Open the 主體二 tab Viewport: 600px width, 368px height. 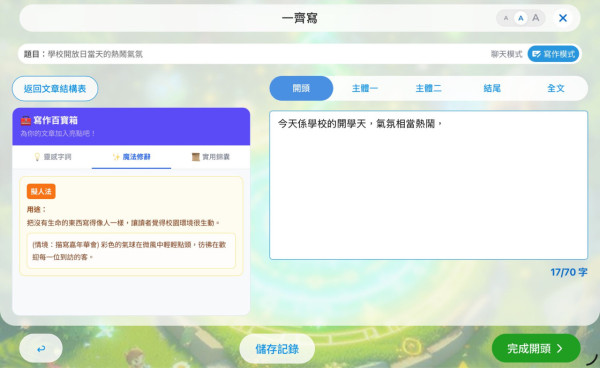[429, 88]
